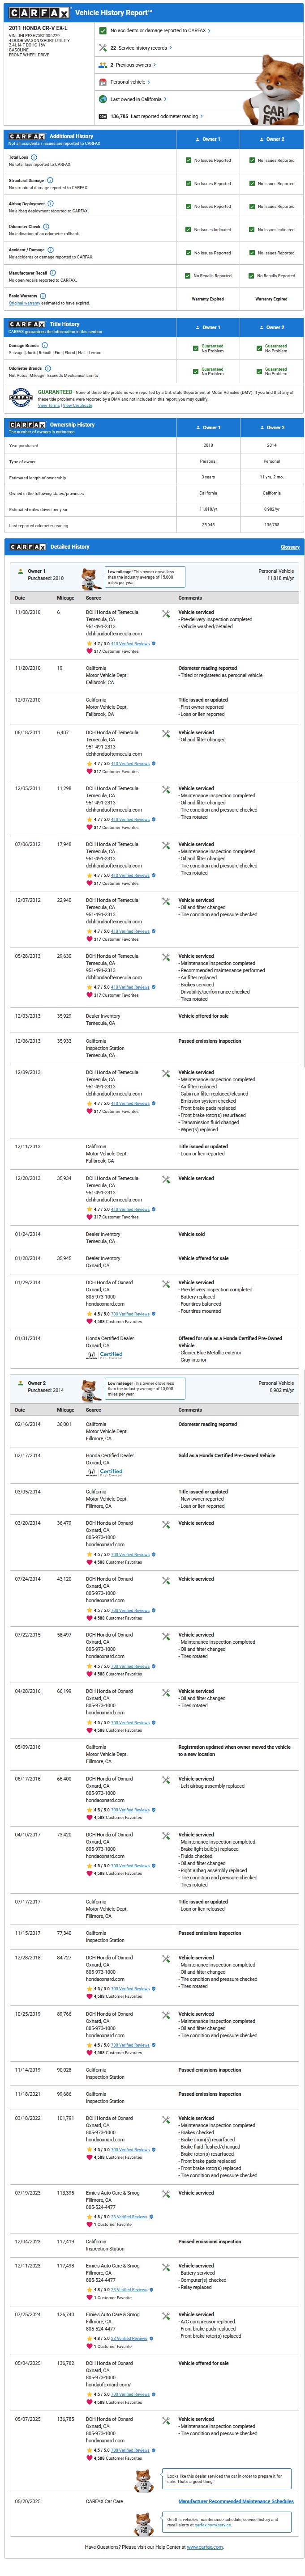This screenshot has width=305, height=2576.
Task: Click the Airbag Deployment info icon
Action: [x=50, y=203]
